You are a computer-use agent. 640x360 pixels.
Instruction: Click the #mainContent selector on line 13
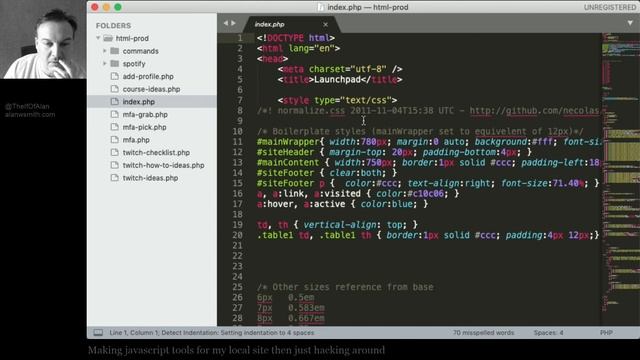288,162
